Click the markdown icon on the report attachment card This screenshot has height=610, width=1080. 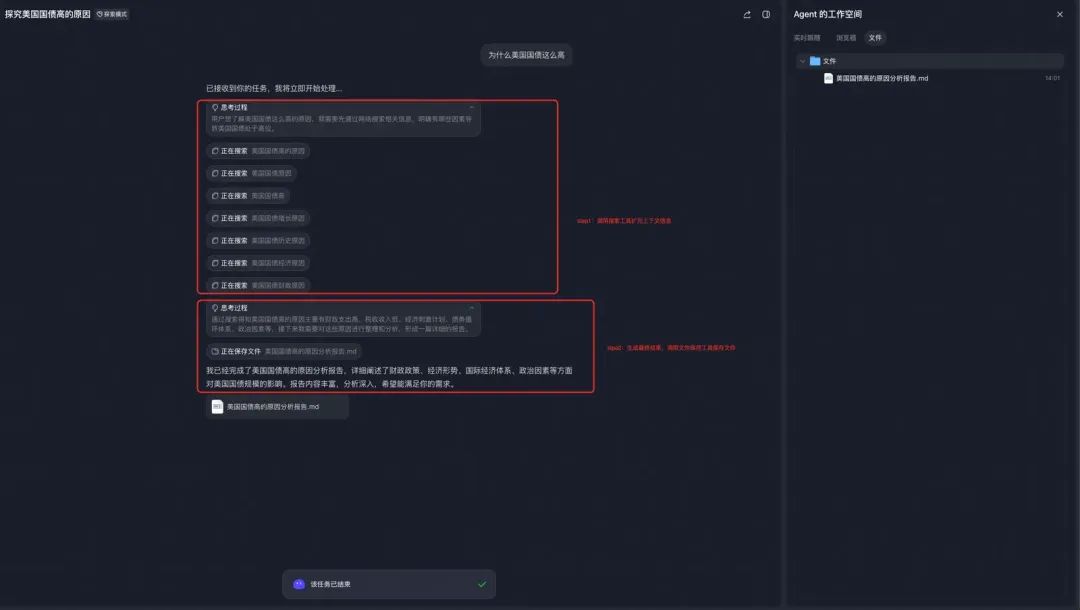click(x=215, y=406)
